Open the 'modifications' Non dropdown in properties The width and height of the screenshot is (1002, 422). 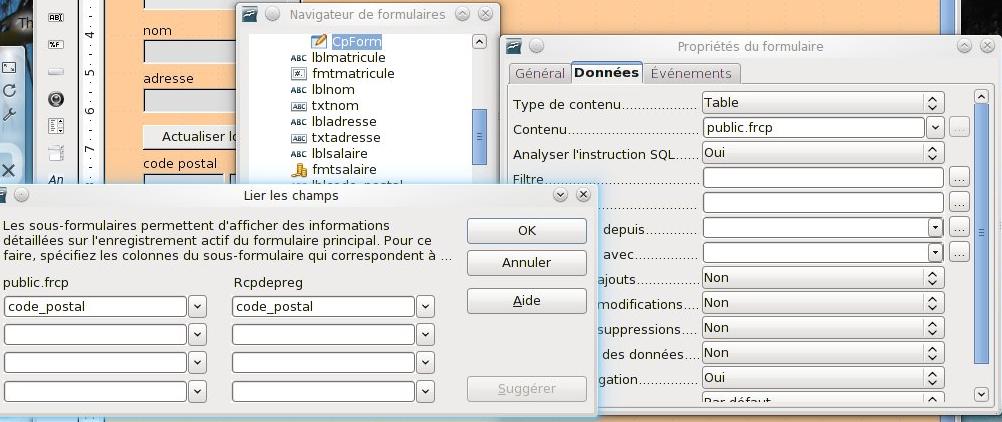[x=823, y=302]
